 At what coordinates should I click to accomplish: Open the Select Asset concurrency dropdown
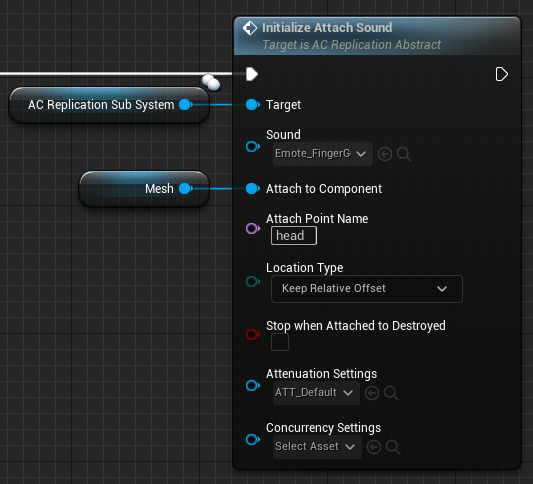317,447
